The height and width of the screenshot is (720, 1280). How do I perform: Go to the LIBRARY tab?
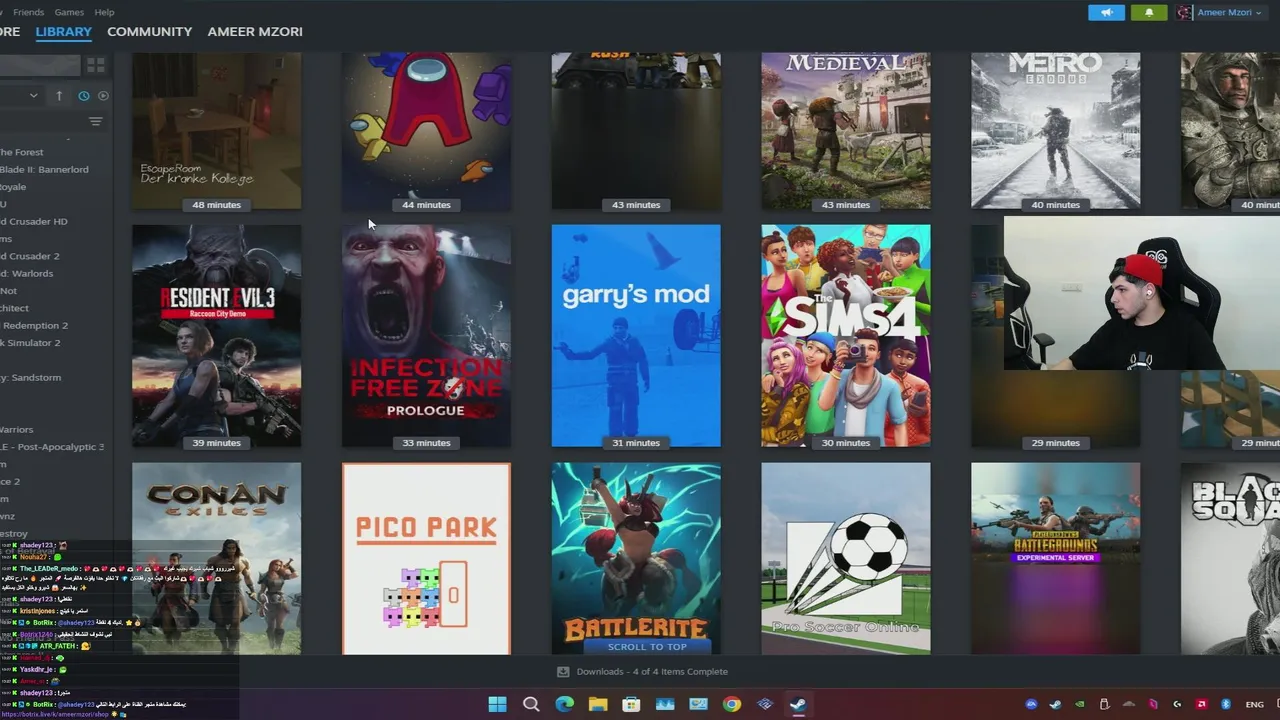click(x=63, y=31)
